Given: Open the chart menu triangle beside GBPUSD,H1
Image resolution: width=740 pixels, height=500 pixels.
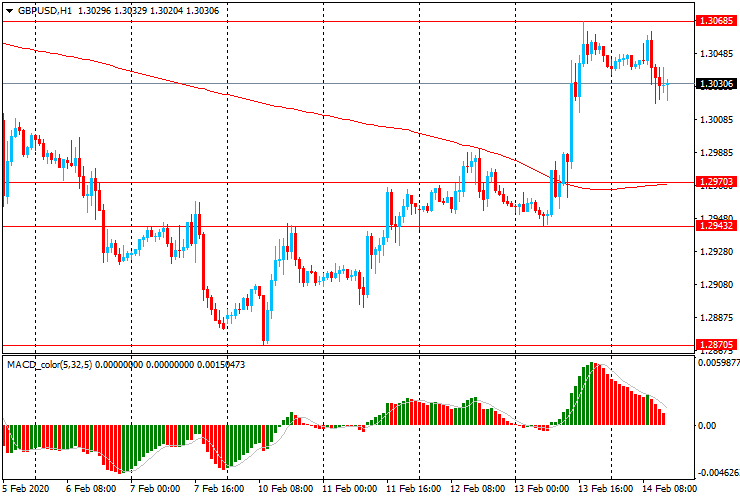Looking at the screenshot, I should coord(9,11).
